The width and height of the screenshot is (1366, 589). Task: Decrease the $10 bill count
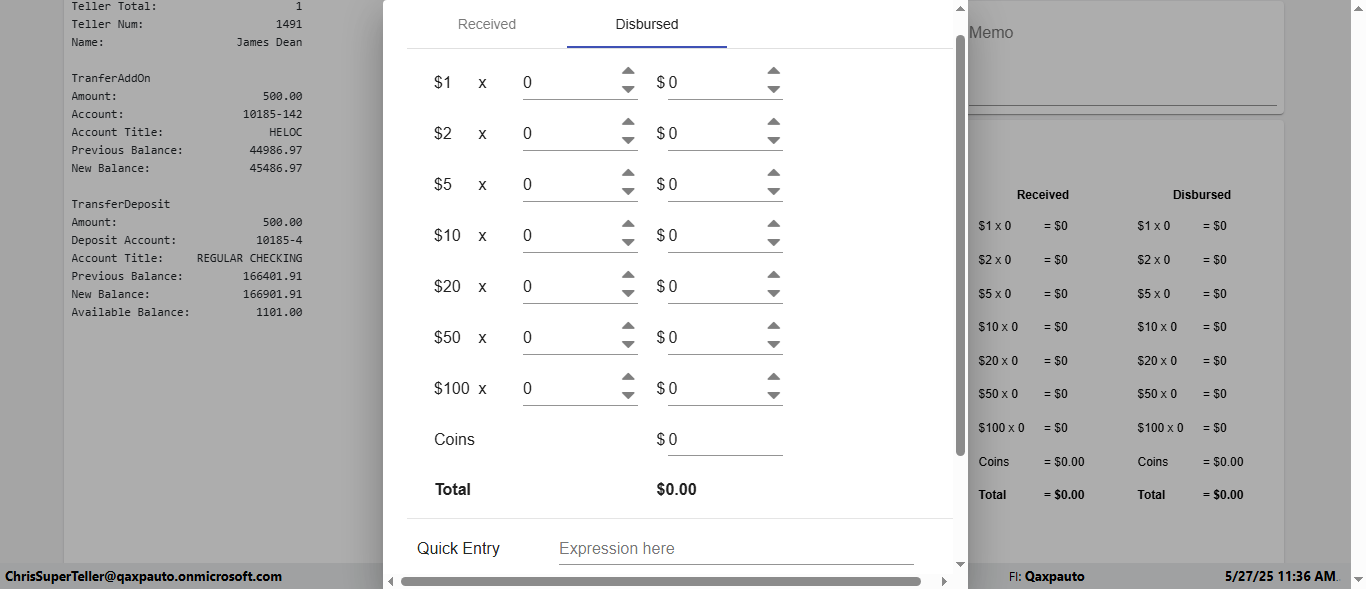click(x=628, y=243)
